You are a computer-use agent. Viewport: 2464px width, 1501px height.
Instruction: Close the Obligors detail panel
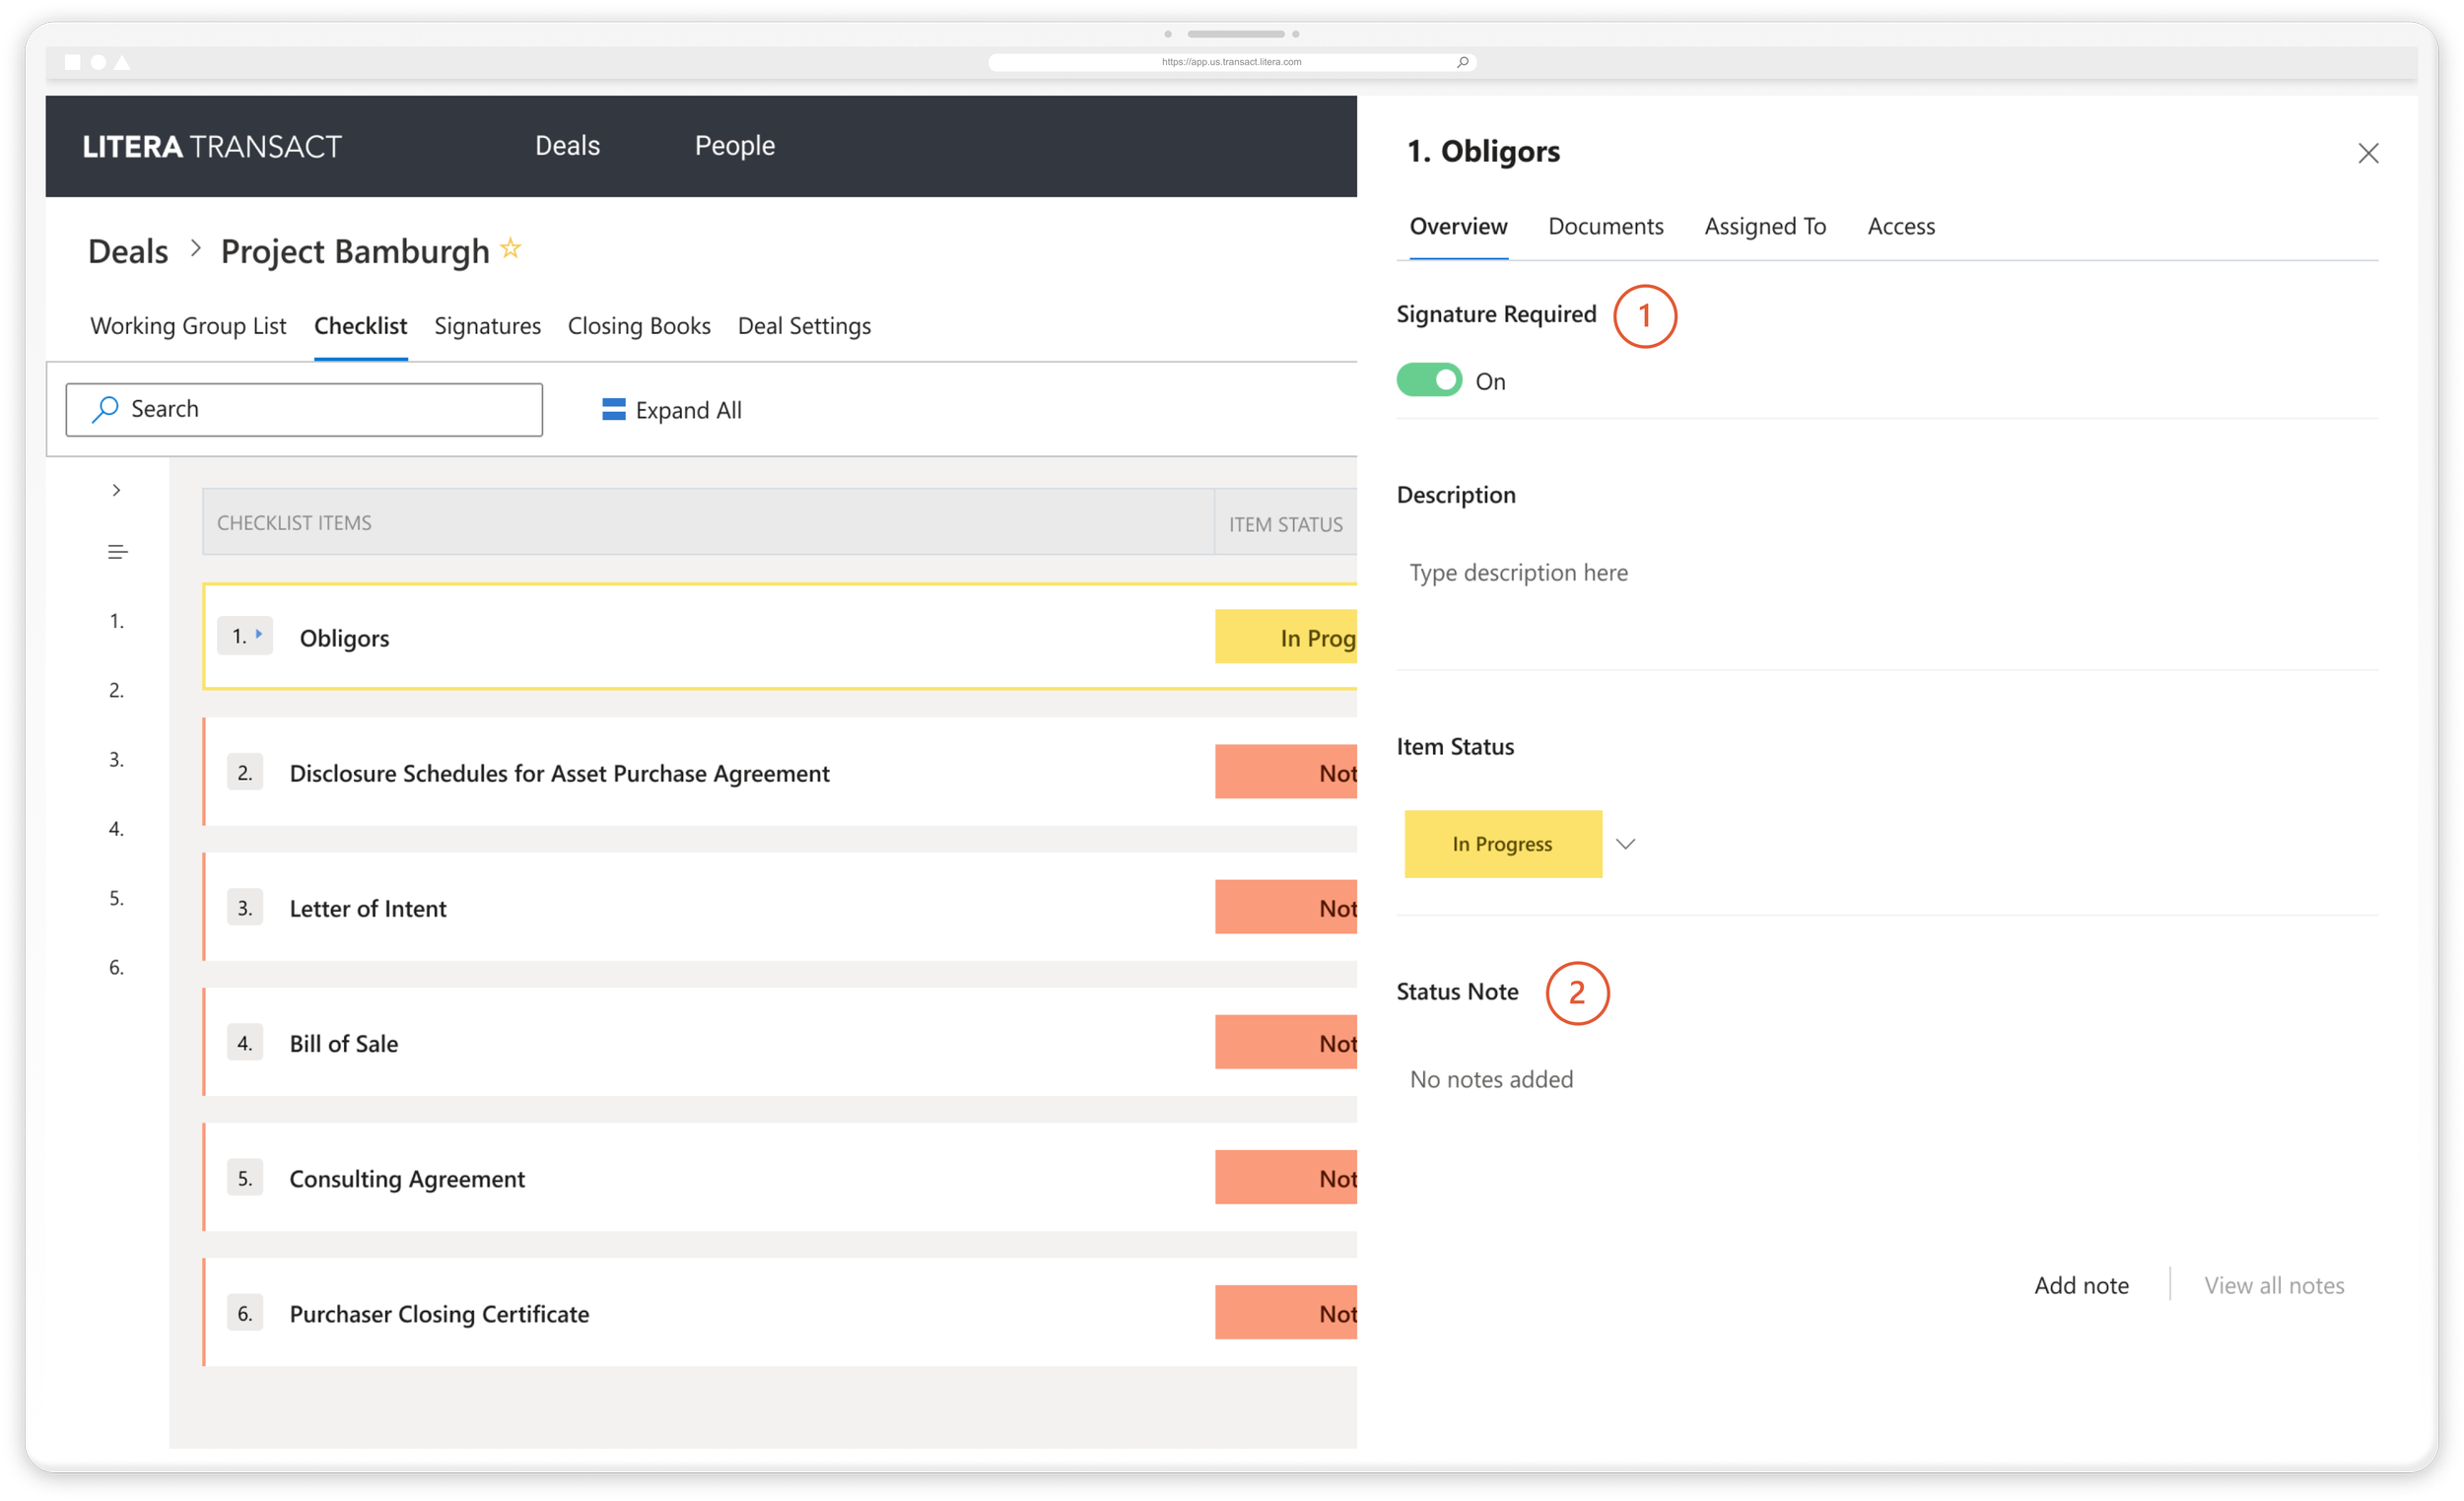[2369, 153]
